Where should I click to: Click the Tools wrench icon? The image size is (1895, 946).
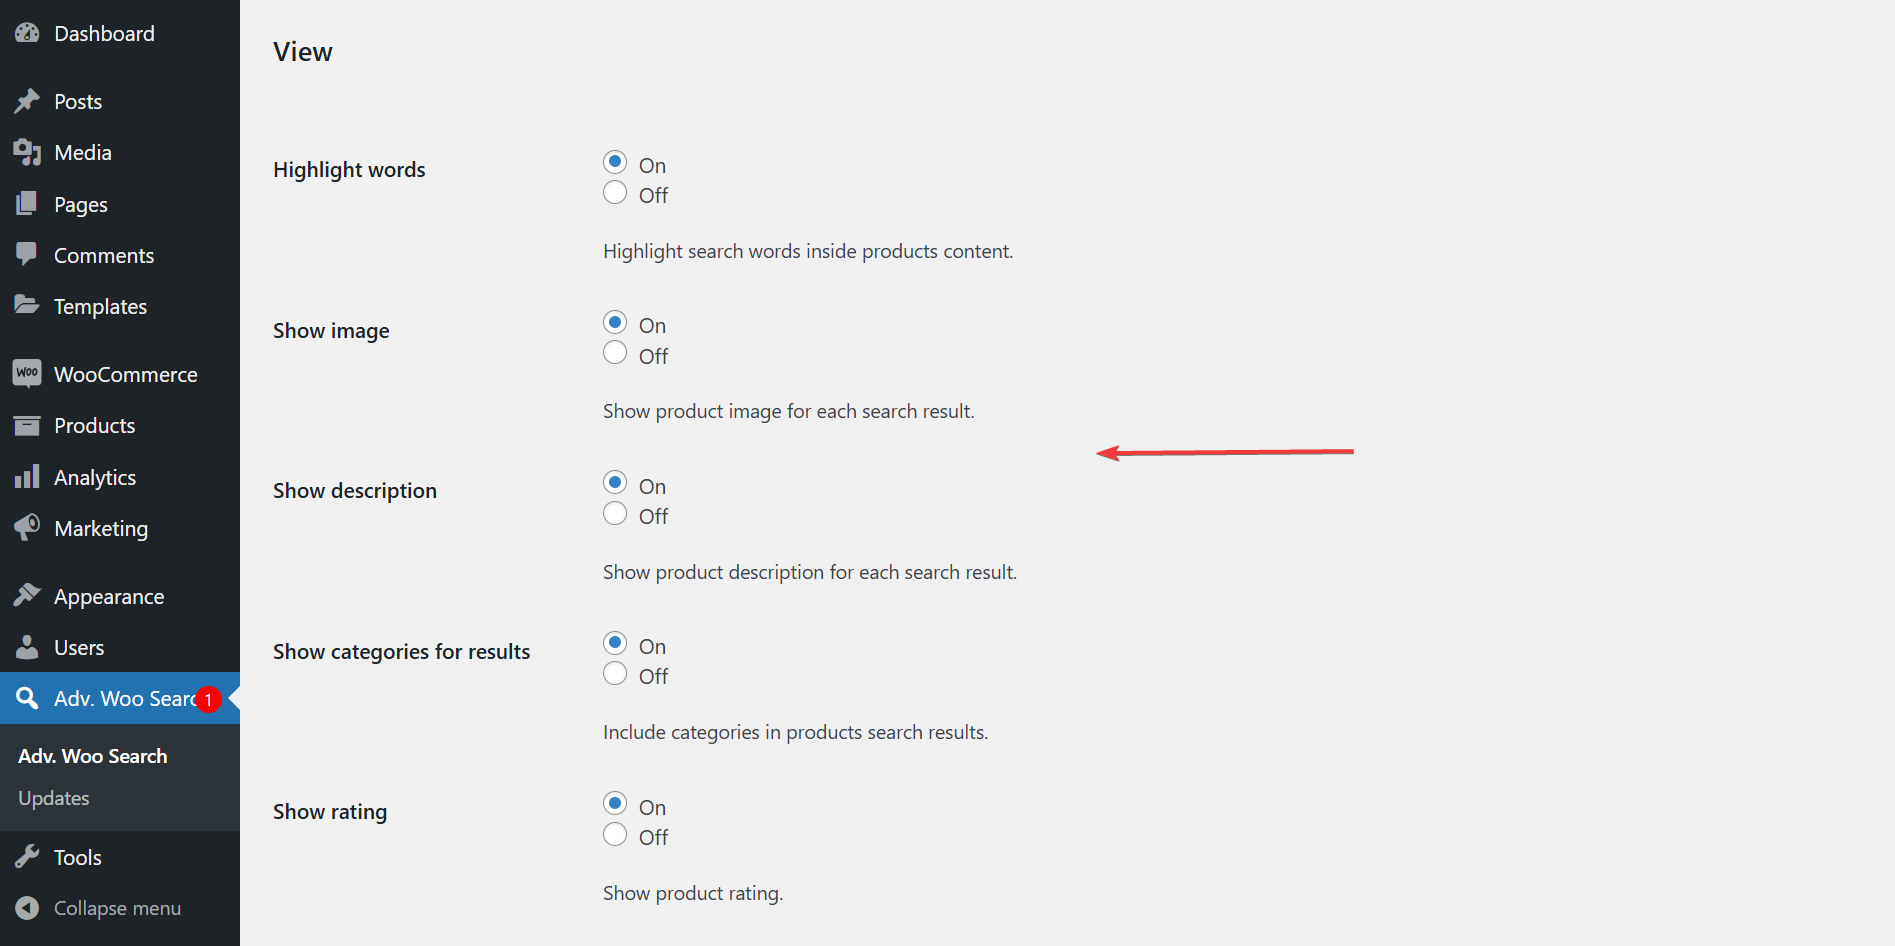click(27, 856)
